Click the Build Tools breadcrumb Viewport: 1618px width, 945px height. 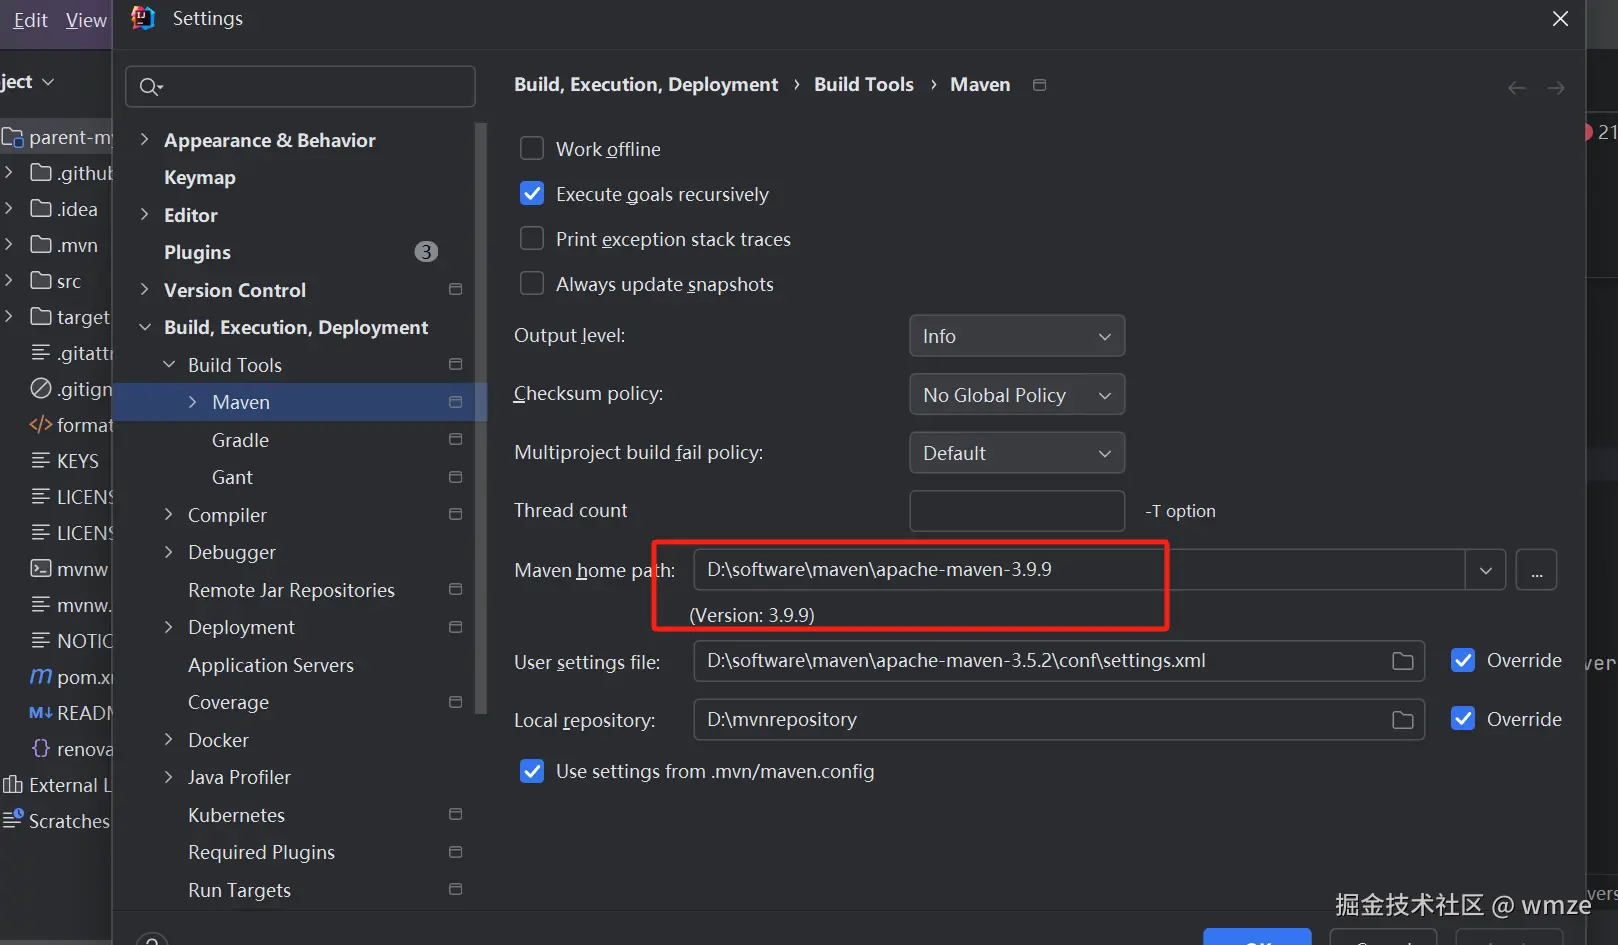pos(864,85)
